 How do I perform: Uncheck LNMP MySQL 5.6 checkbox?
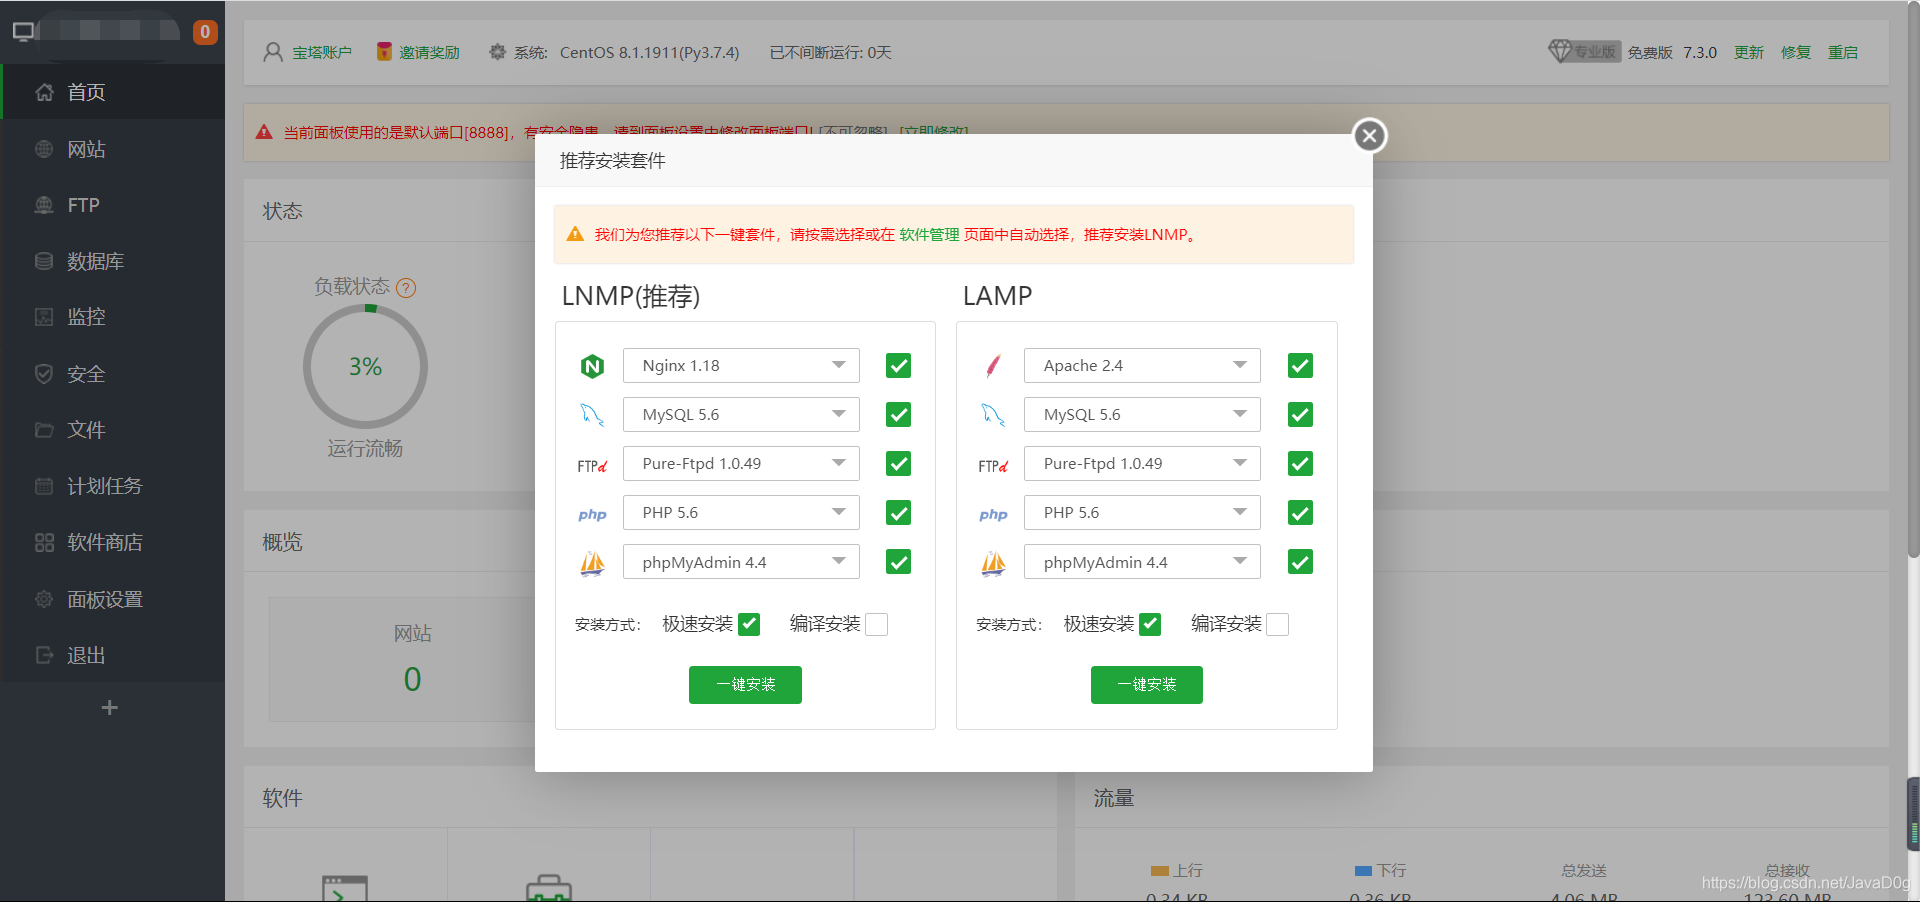(x=898, y=415)
